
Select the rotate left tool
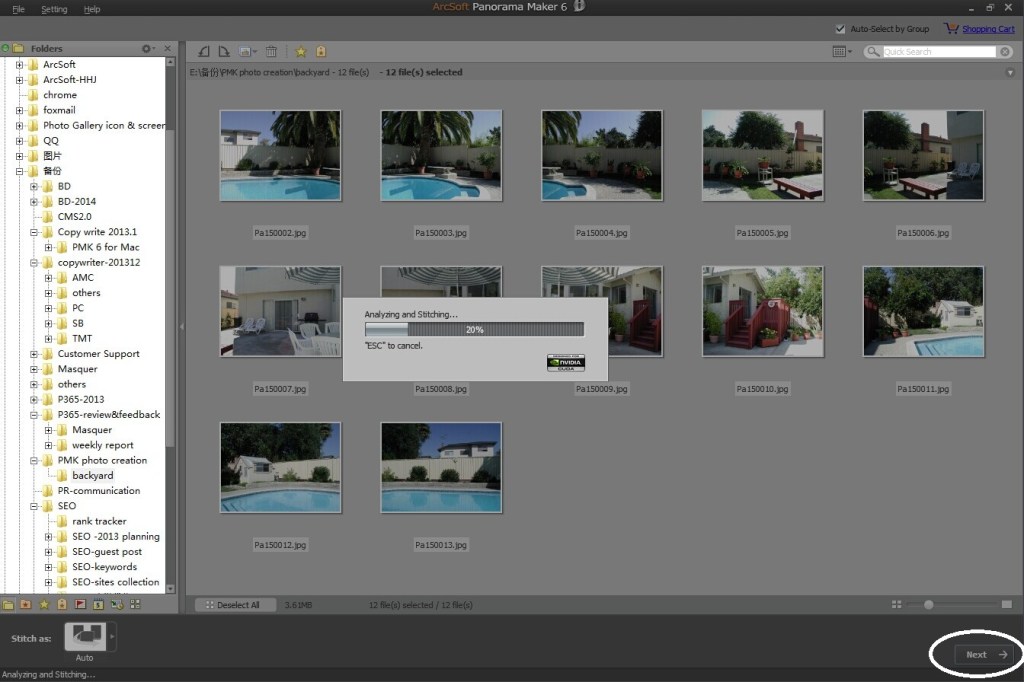click(203, 51)
